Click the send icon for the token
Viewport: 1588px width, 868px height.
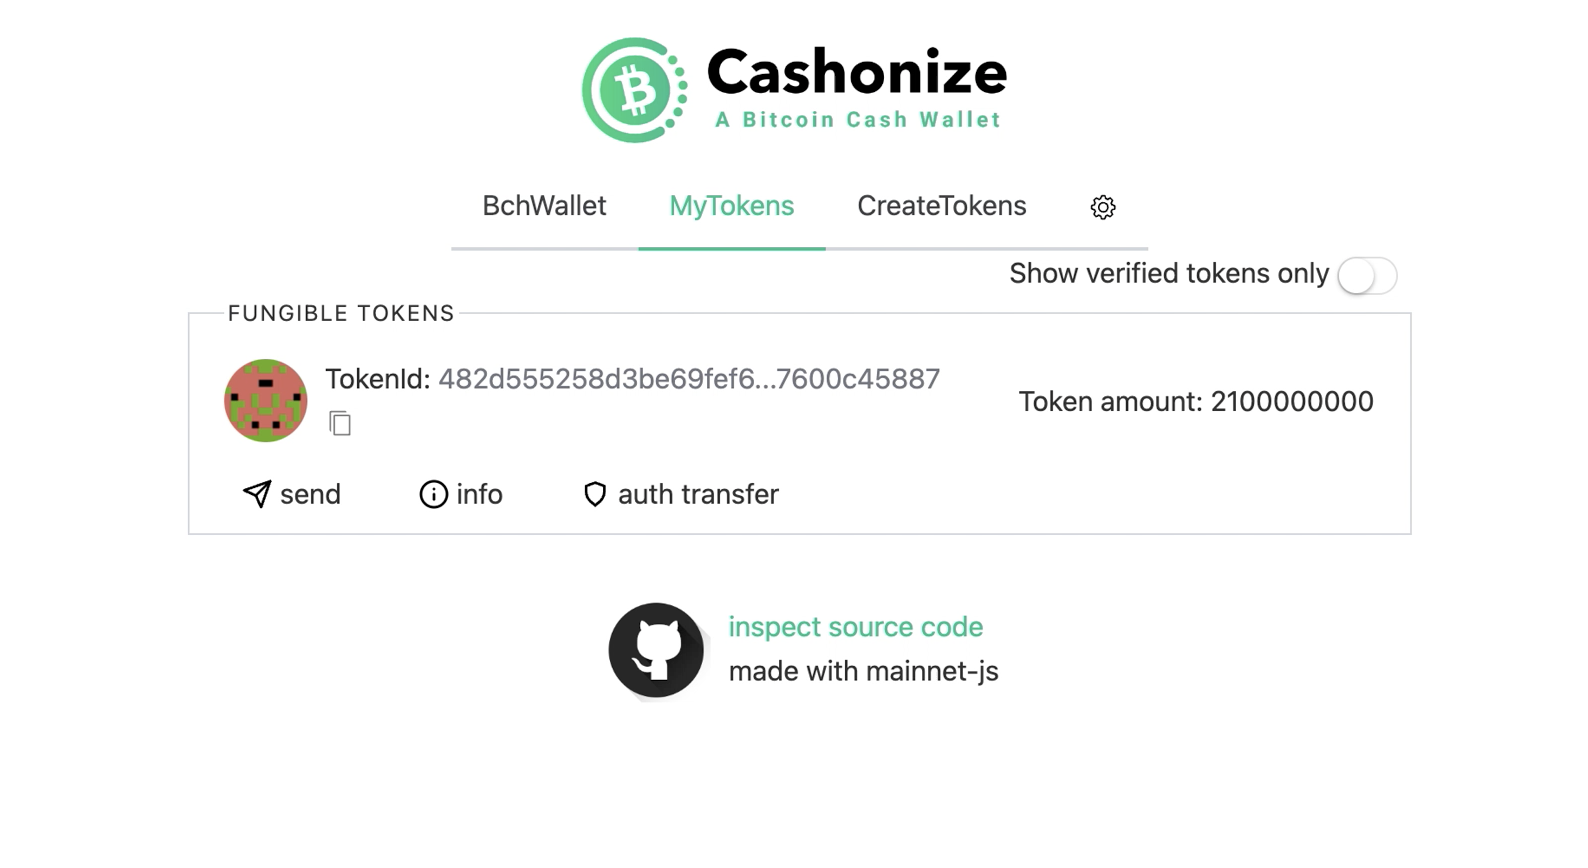pyautogui.click(x=257, y=494)
